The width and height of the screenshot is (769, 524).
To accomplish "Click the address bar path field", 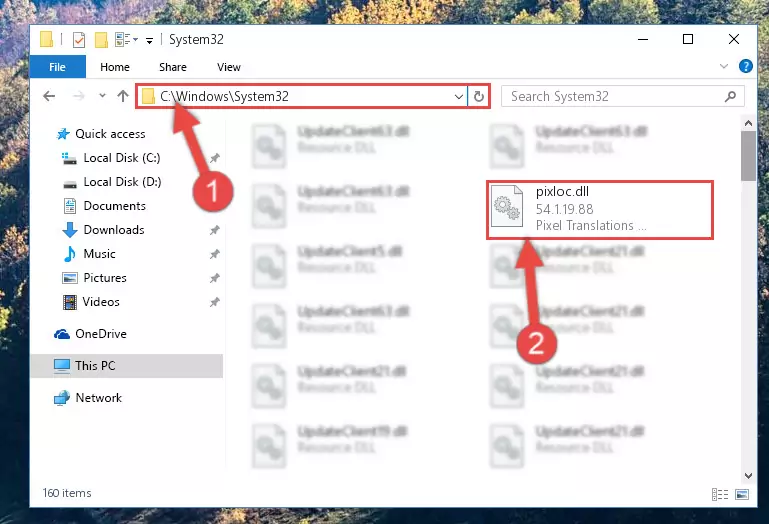I will pos(302,96).
